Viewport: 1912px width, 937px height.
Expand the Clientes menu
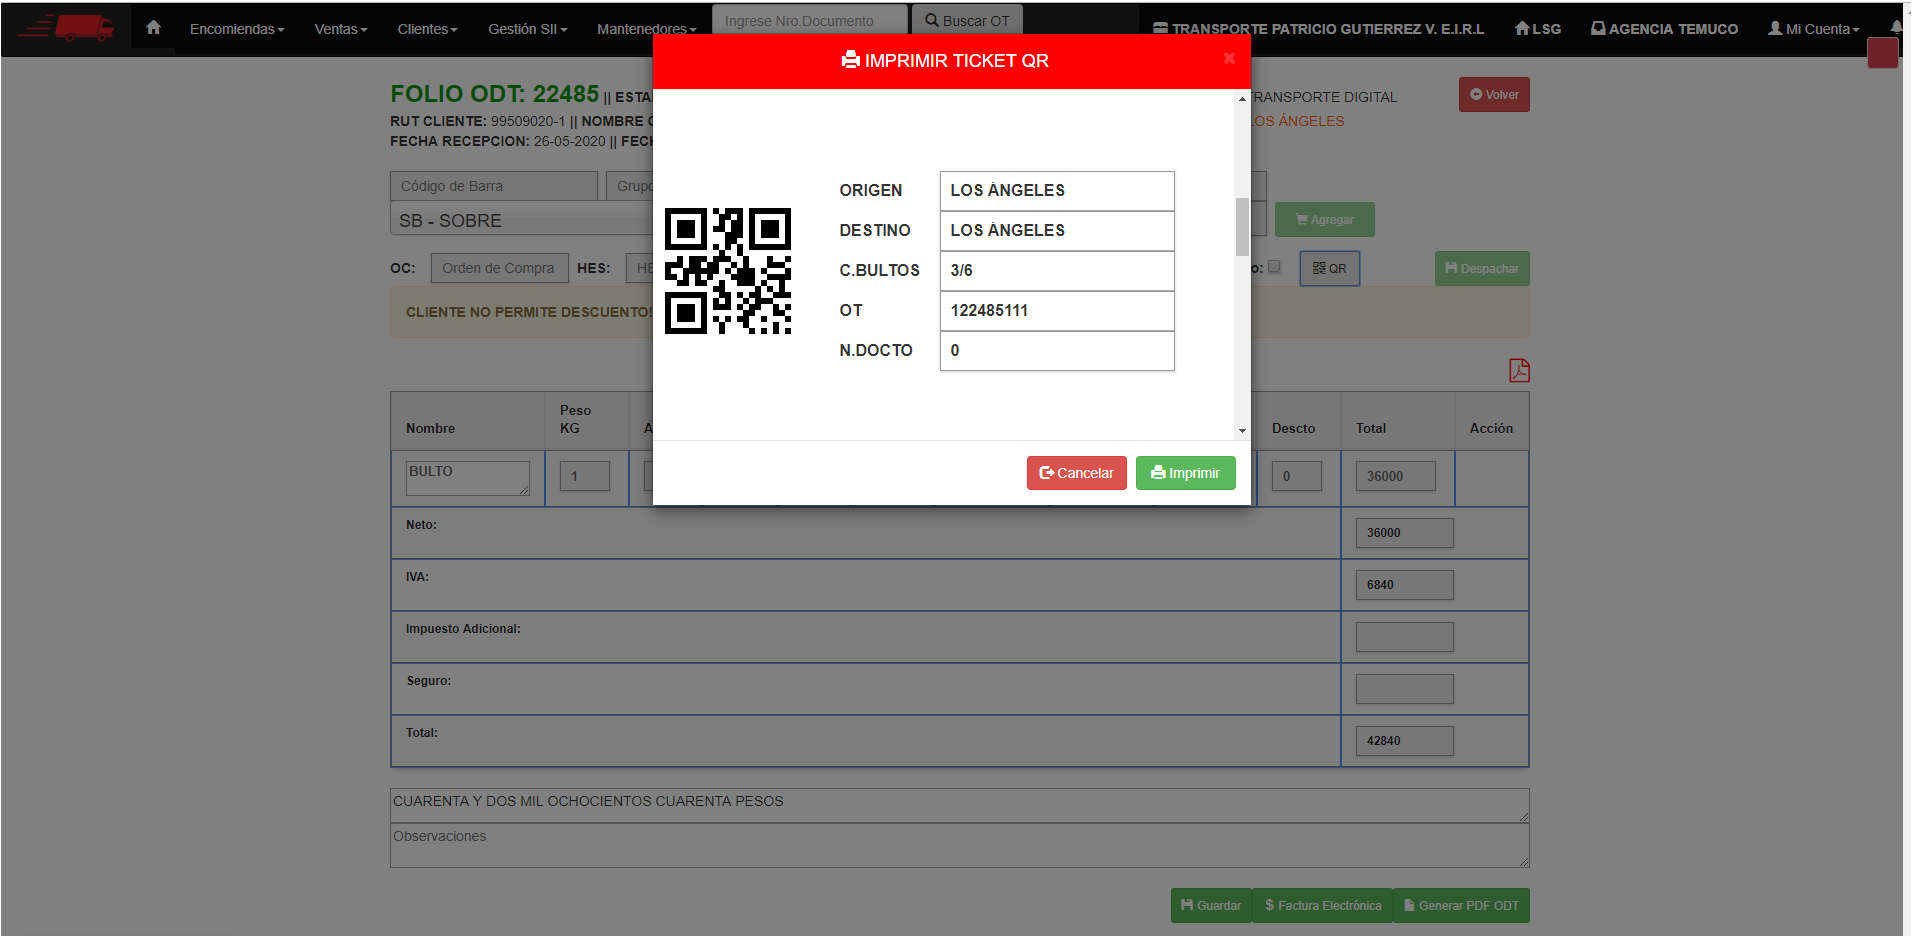coord(427,29)
